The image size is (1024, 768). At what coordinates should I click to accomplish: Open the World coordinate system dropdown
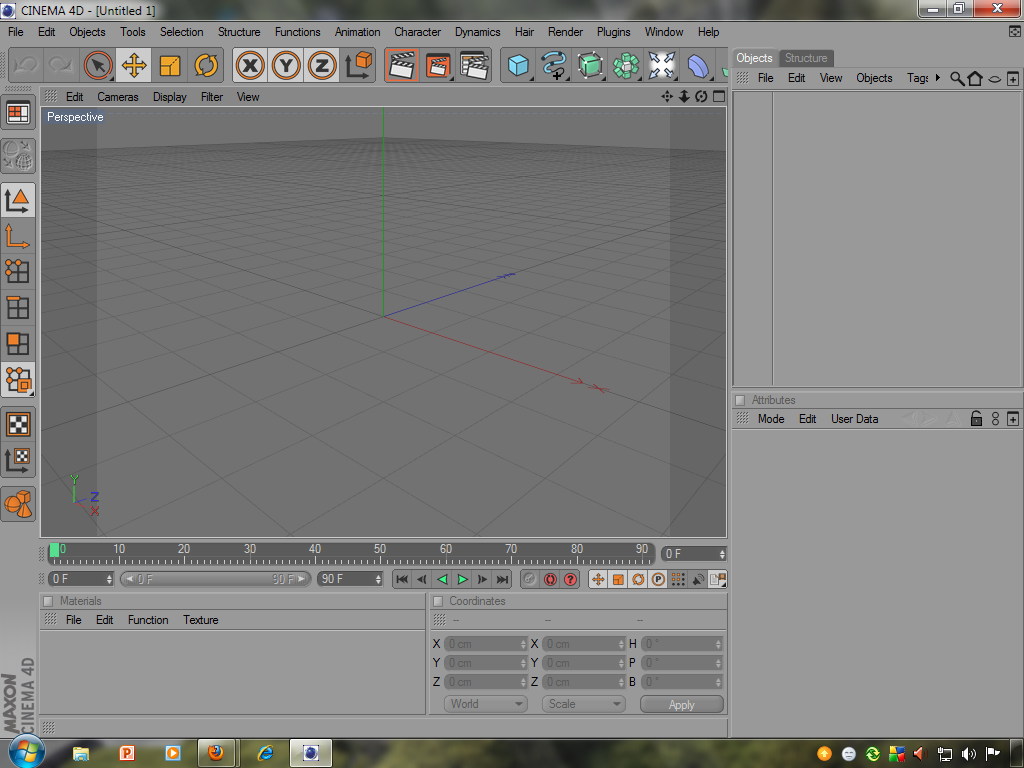[485, 704]
